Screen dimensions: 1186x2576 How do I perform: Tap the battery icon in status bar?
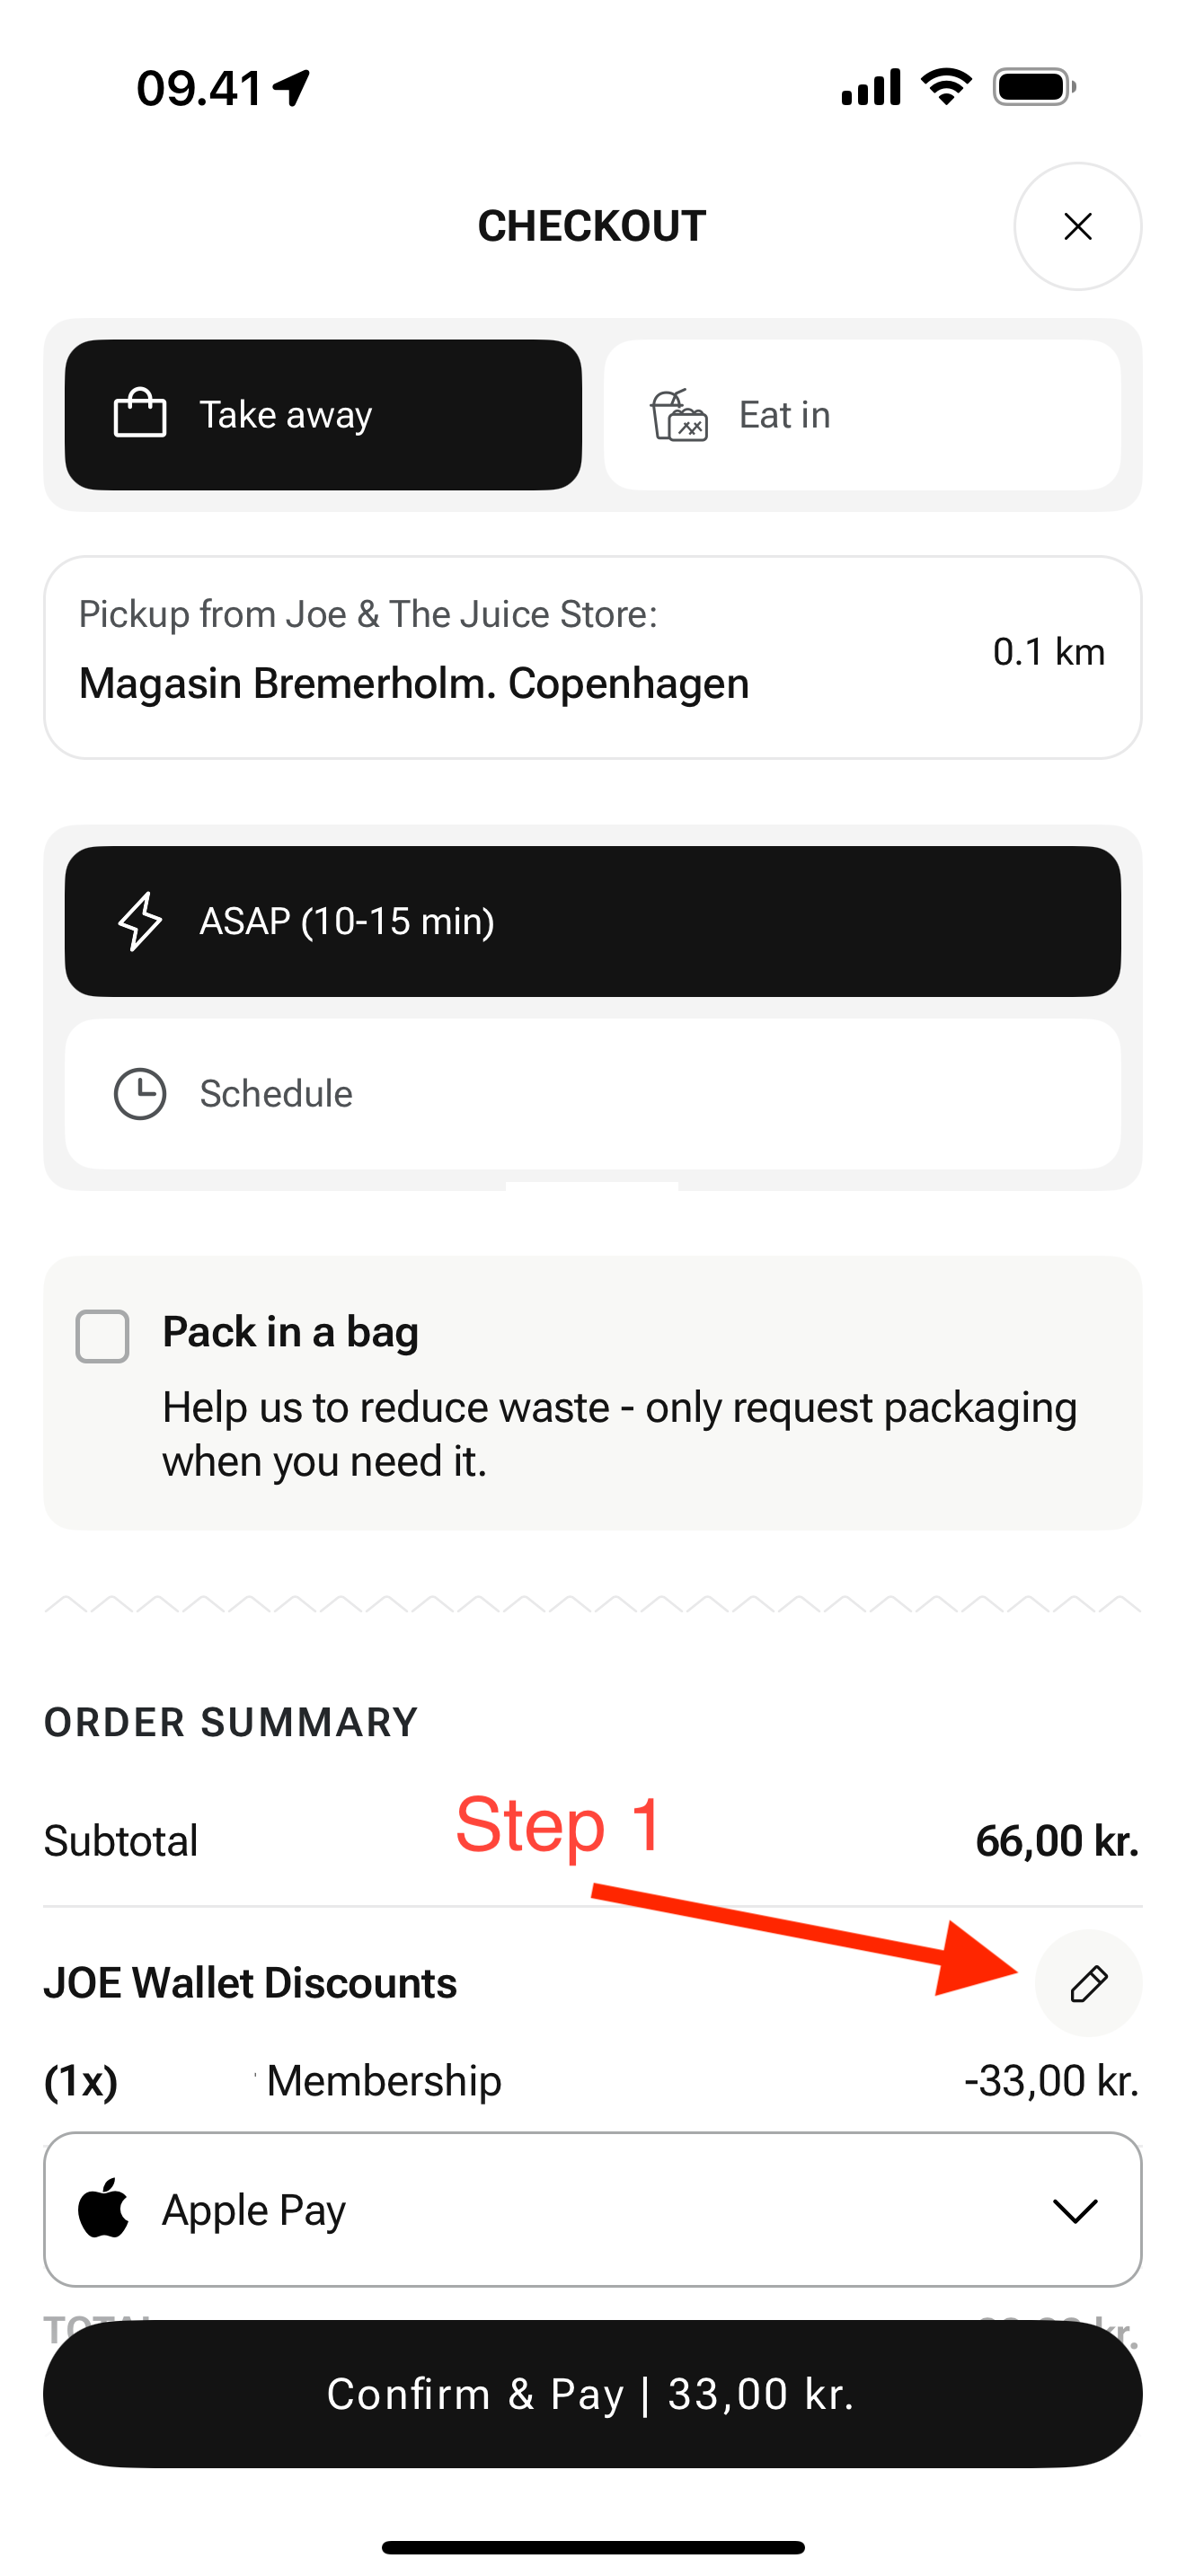point(1033,88)
